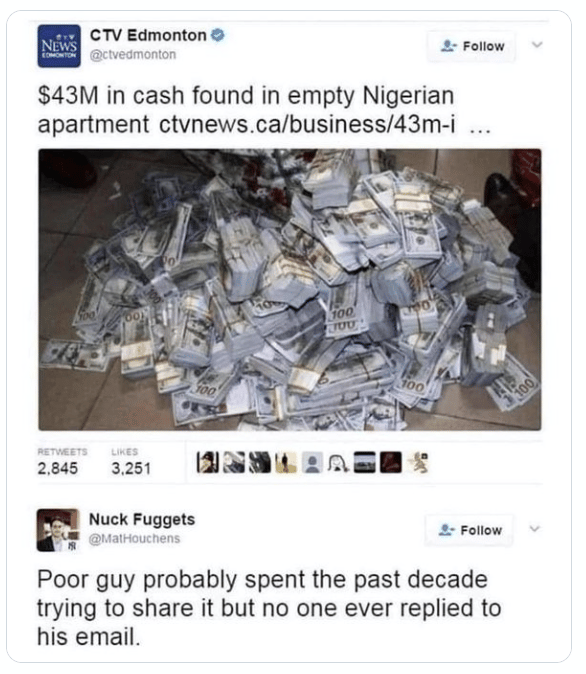
Task: Show the list of 3,251 likes
Action: coord(131,463)
